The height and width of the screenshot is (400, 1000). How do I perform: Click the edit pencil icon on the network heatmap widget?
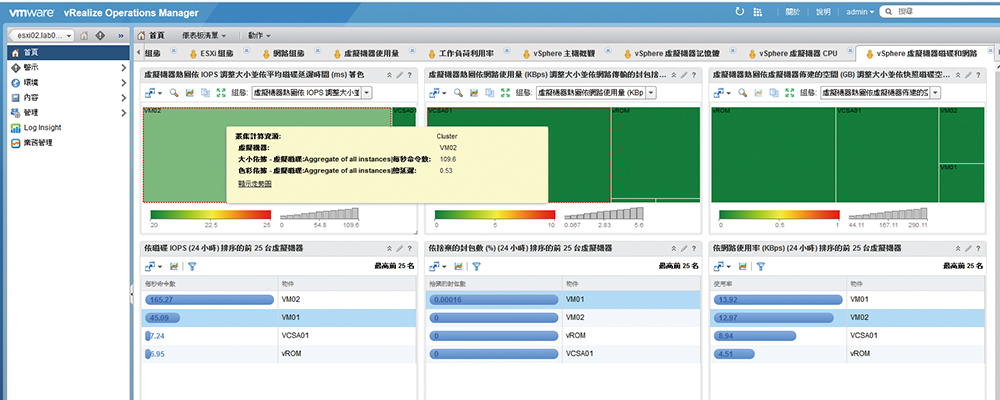pyautogui.click(x=684, y=75)
